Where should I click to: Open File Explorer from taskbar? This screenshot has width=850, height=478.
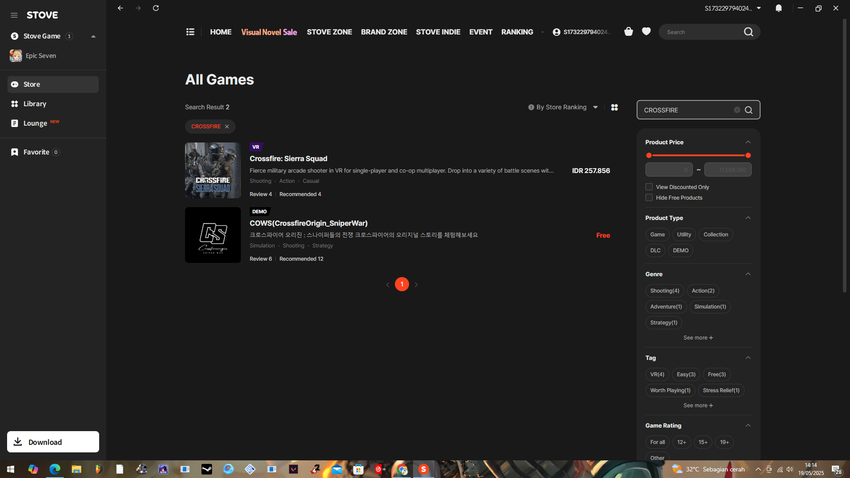point(76,469)
